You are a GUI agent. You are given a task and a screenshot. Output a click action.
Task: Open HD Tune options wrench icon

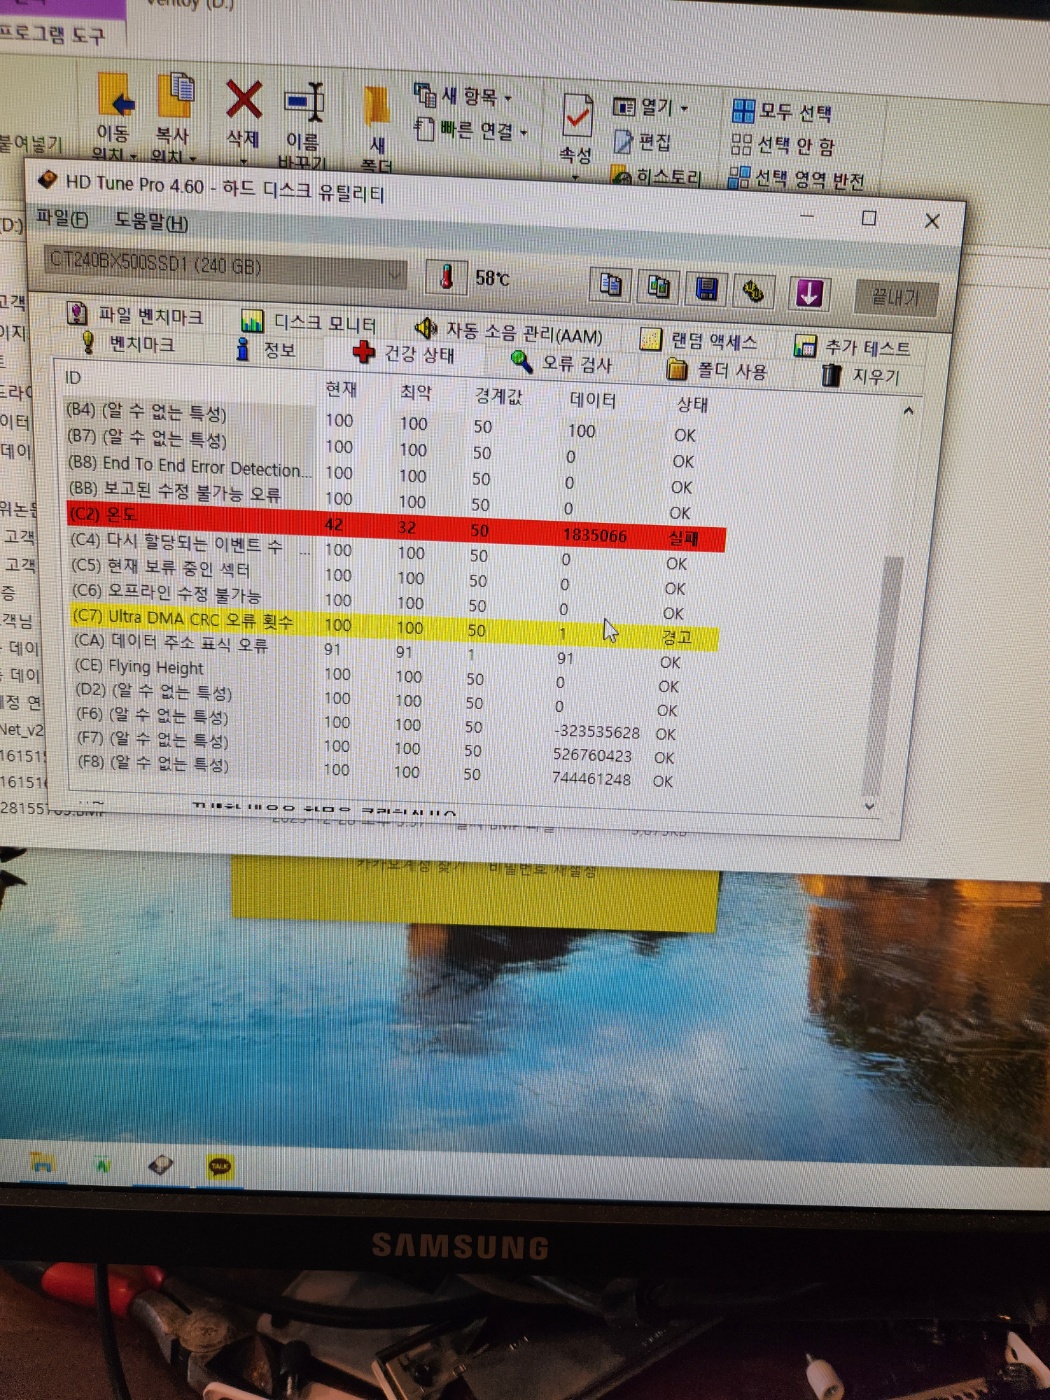point(753,291)
